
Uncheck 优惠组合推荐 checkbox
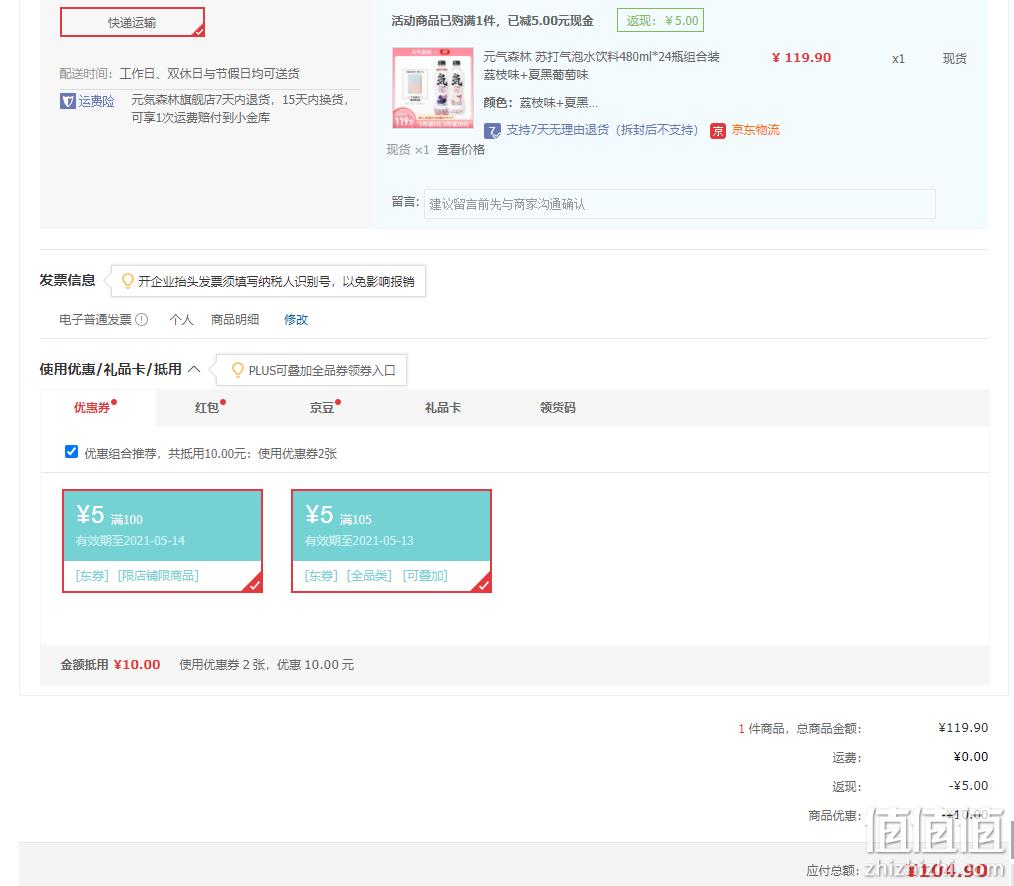tap(72, 452)
